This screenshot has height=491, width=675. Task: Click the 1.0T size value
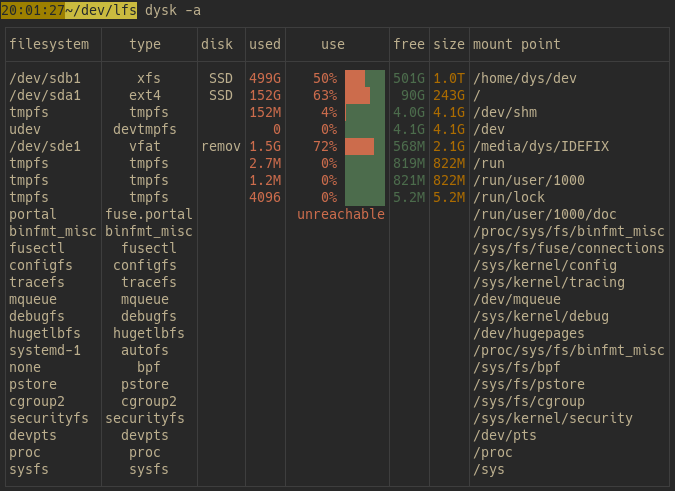449,78
